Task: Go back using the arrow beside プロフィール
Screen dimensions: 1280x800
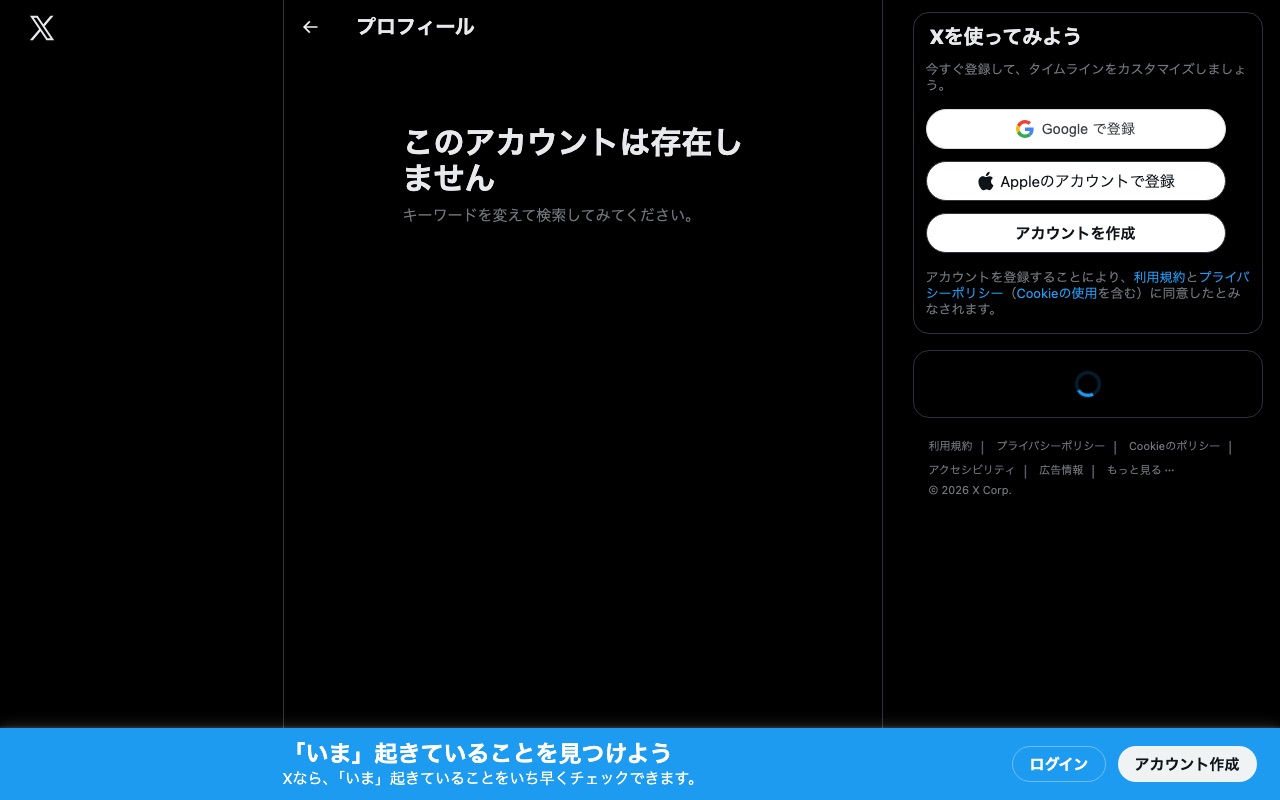Action: 310,27
